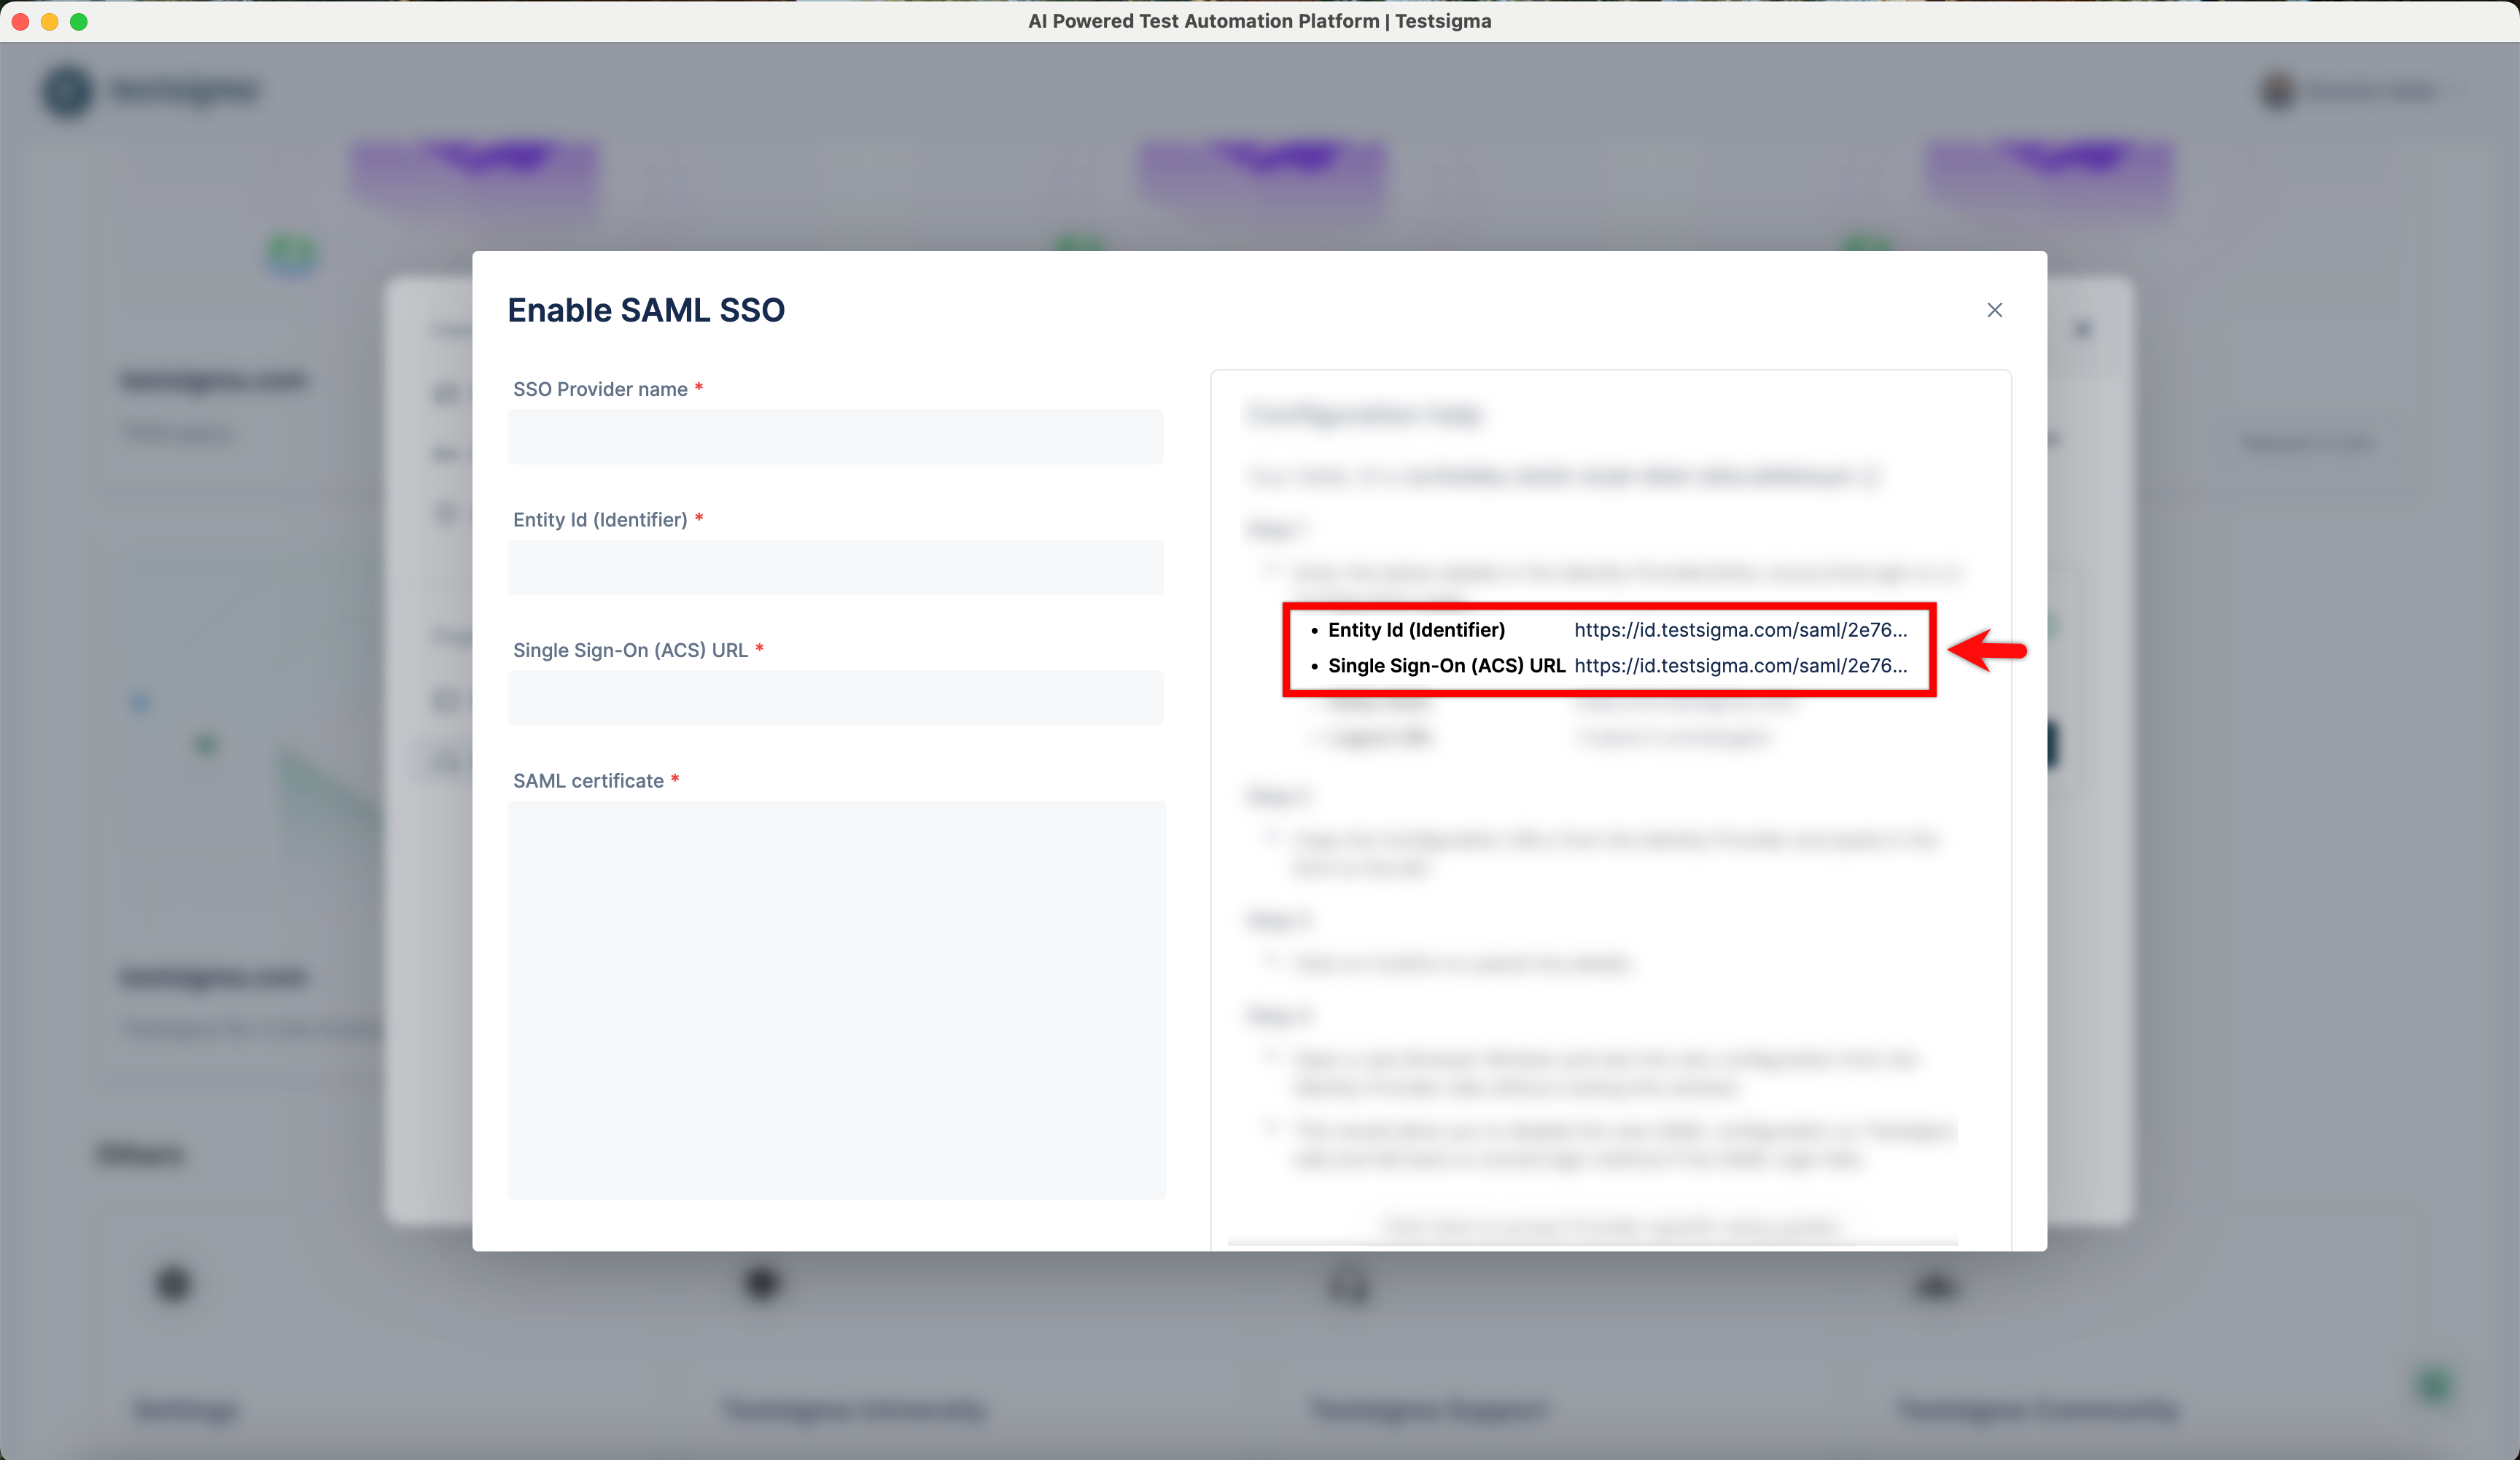Click the highlighted red configuration values box
This screenshot has height=1460, width=2520.
pos(1610,649)
